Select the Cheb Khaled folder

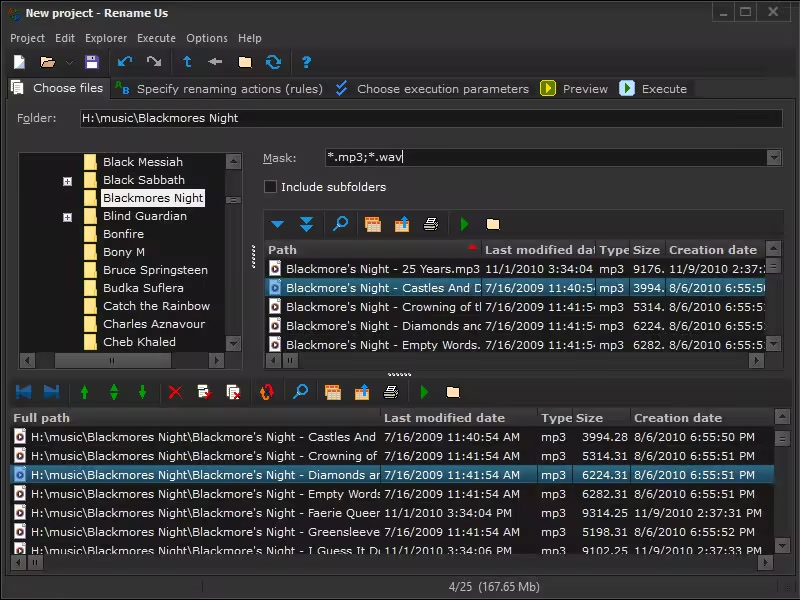[x=139, y=342]
